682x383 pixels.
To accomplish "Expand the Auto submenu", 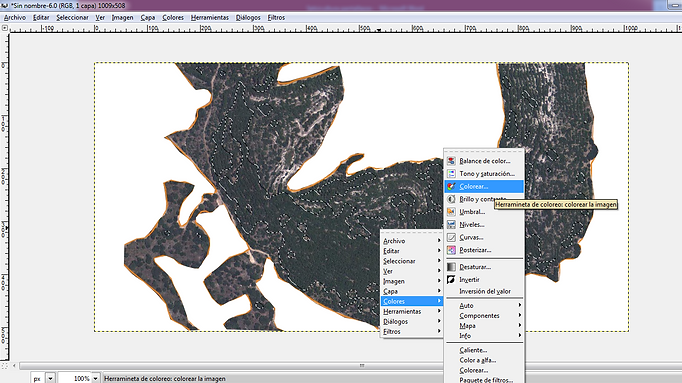I will [x=484, y=306].
